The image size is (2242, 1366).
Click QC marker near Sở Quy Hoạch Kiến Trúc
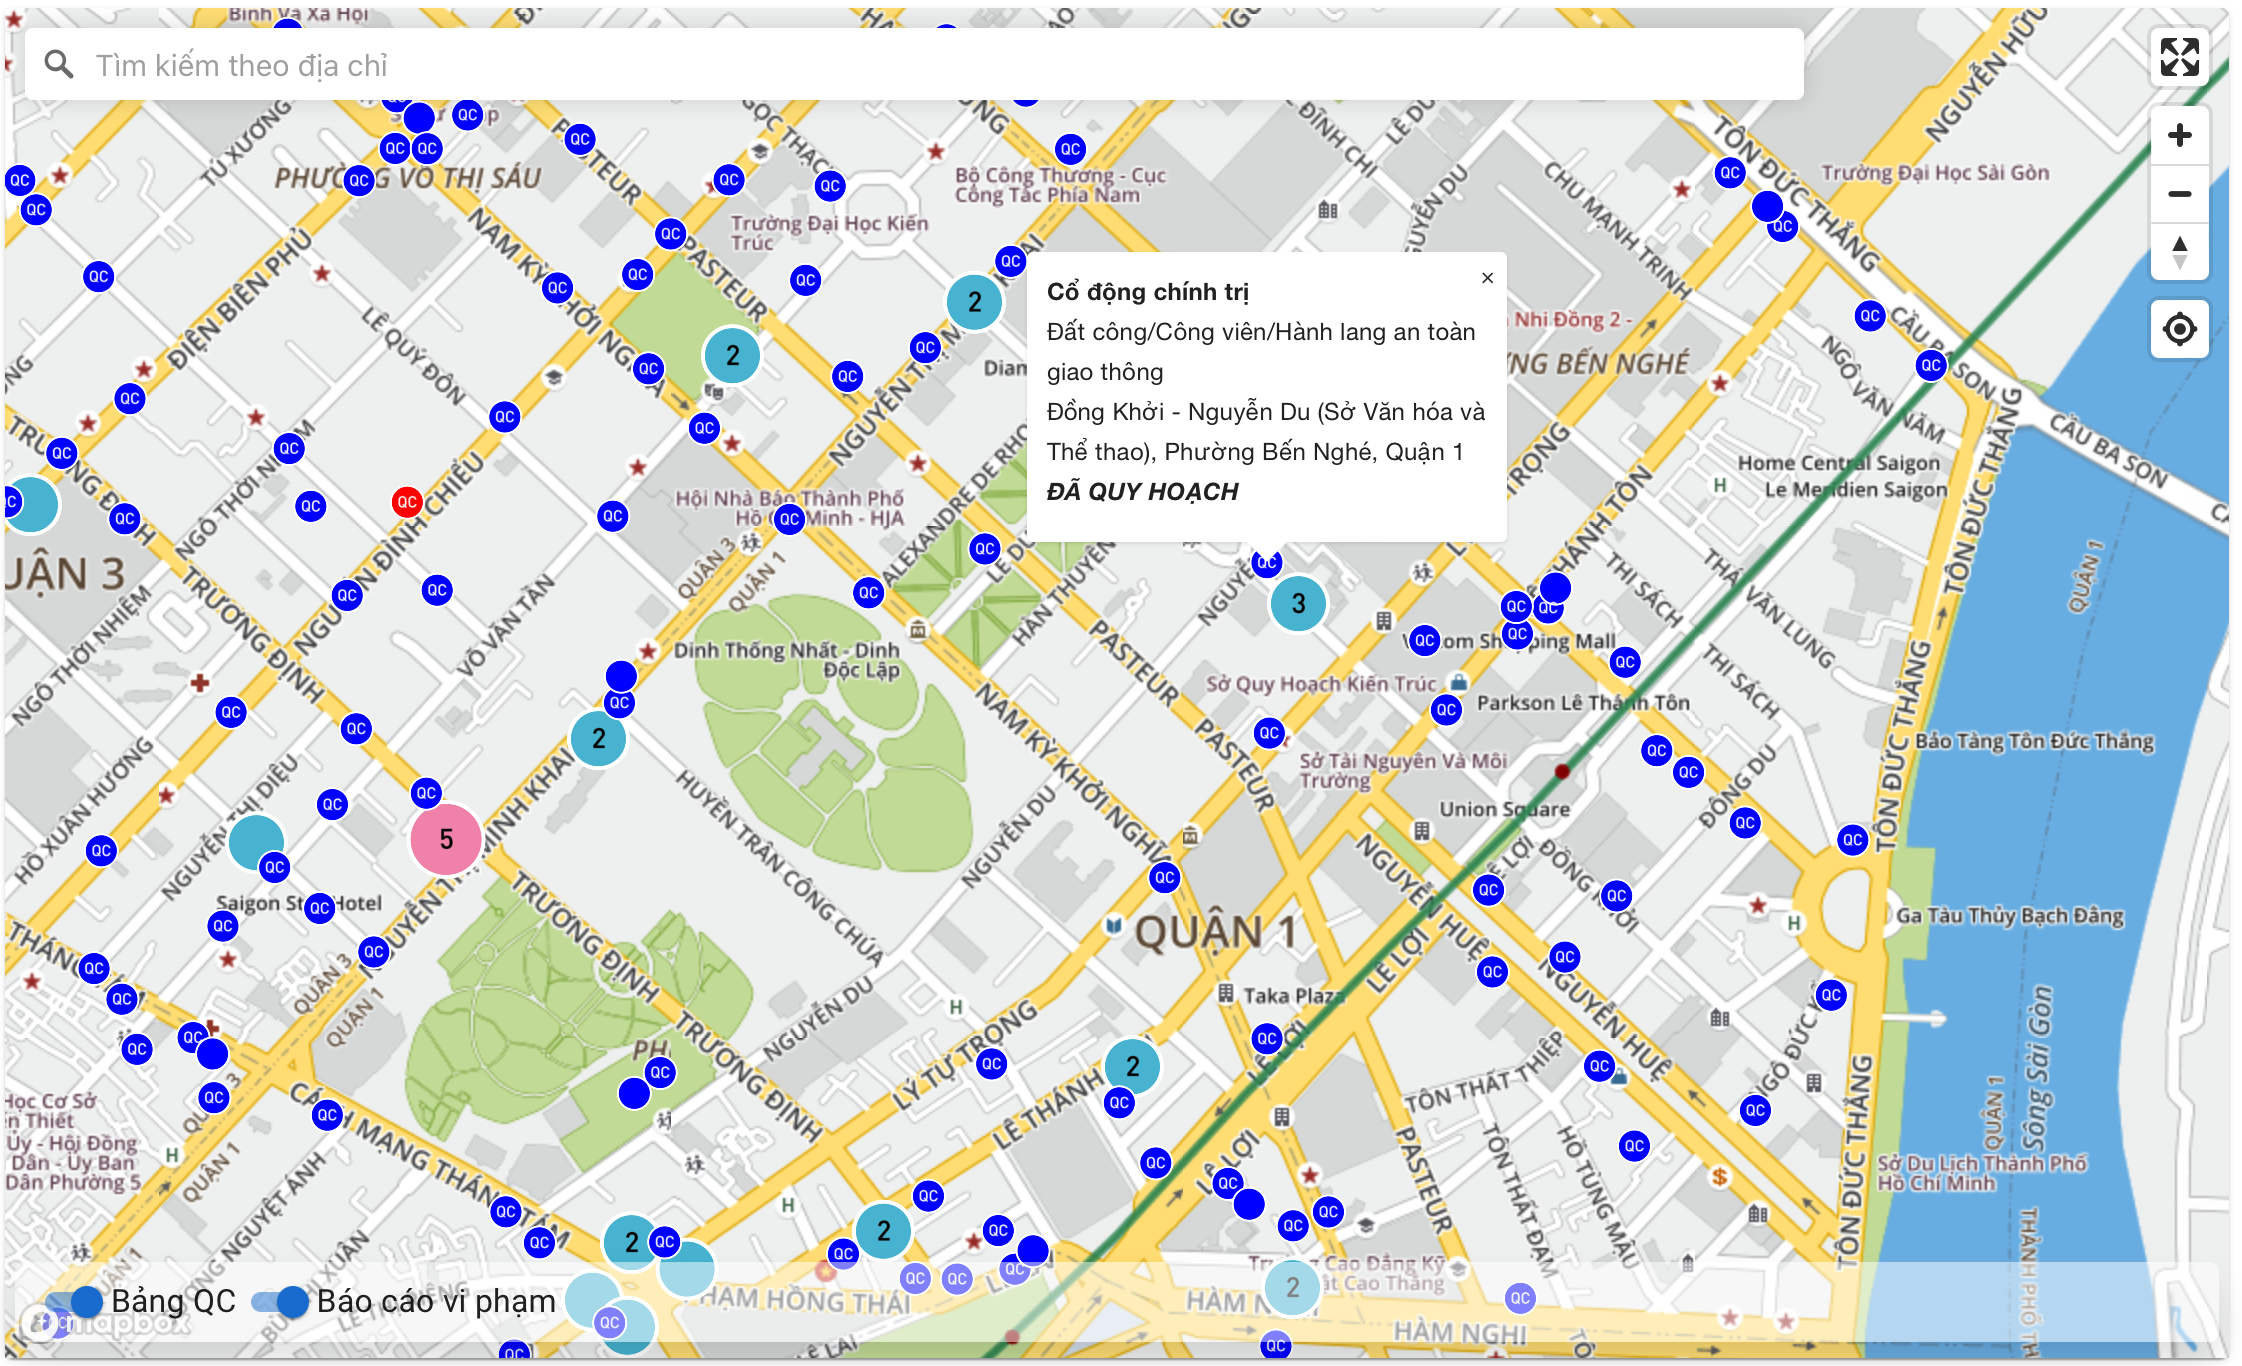tap(1269, 732)
